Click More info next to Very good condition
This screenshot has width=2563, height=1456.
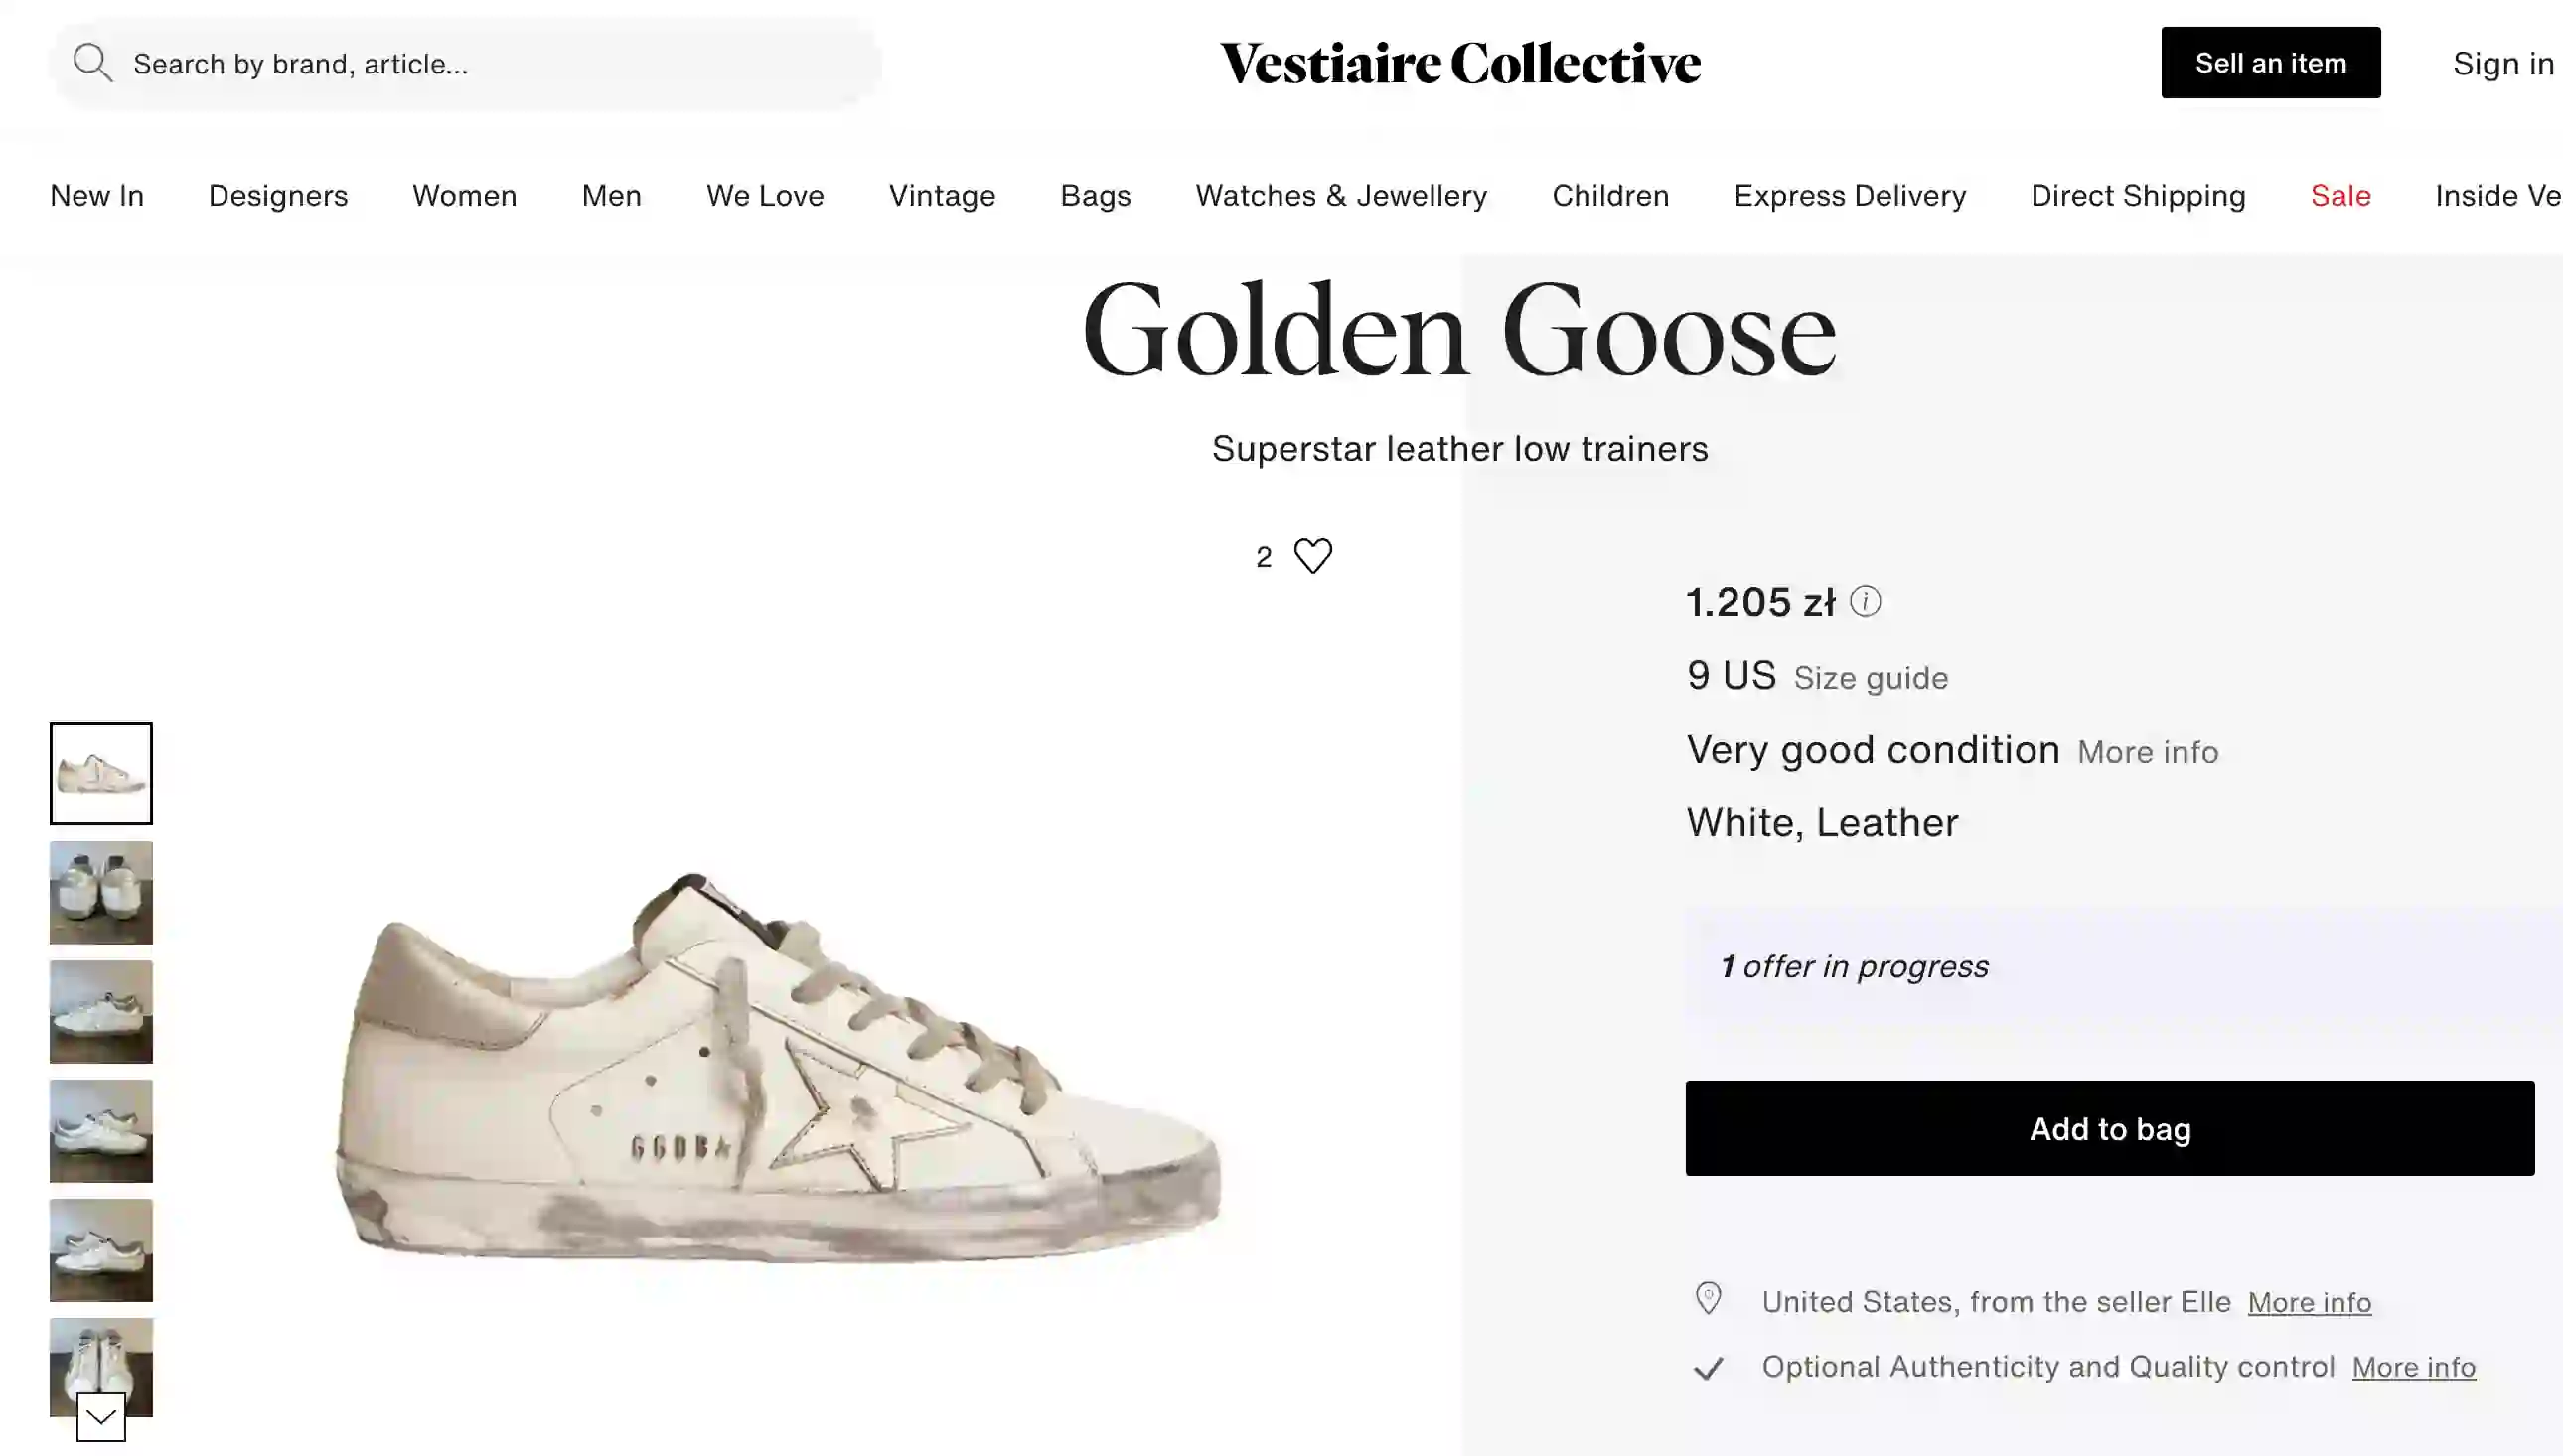2147,751
